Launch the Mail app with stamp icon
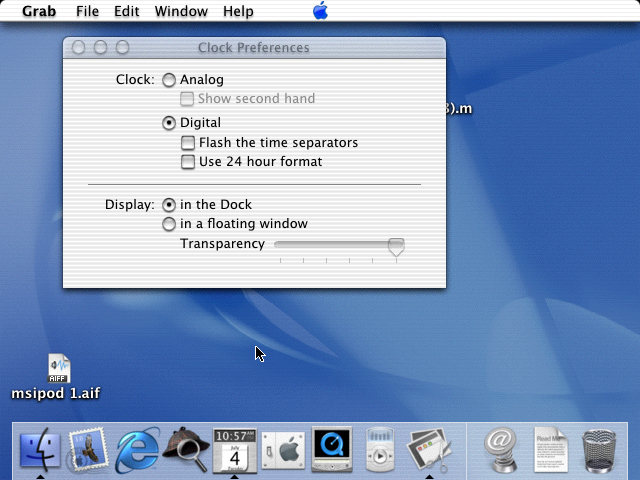Viewport: 640px width, 480px height. 88,450
